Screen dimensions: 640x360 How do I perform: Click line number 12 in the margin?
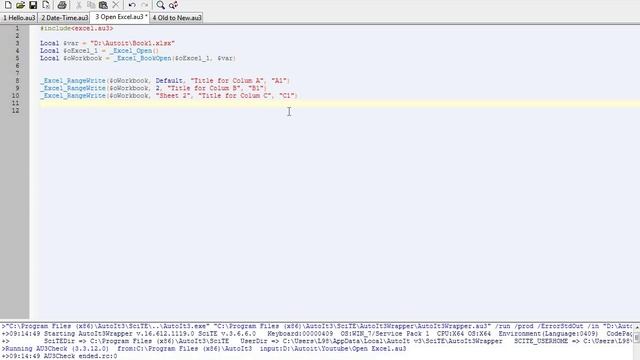(x=15, y=111)
